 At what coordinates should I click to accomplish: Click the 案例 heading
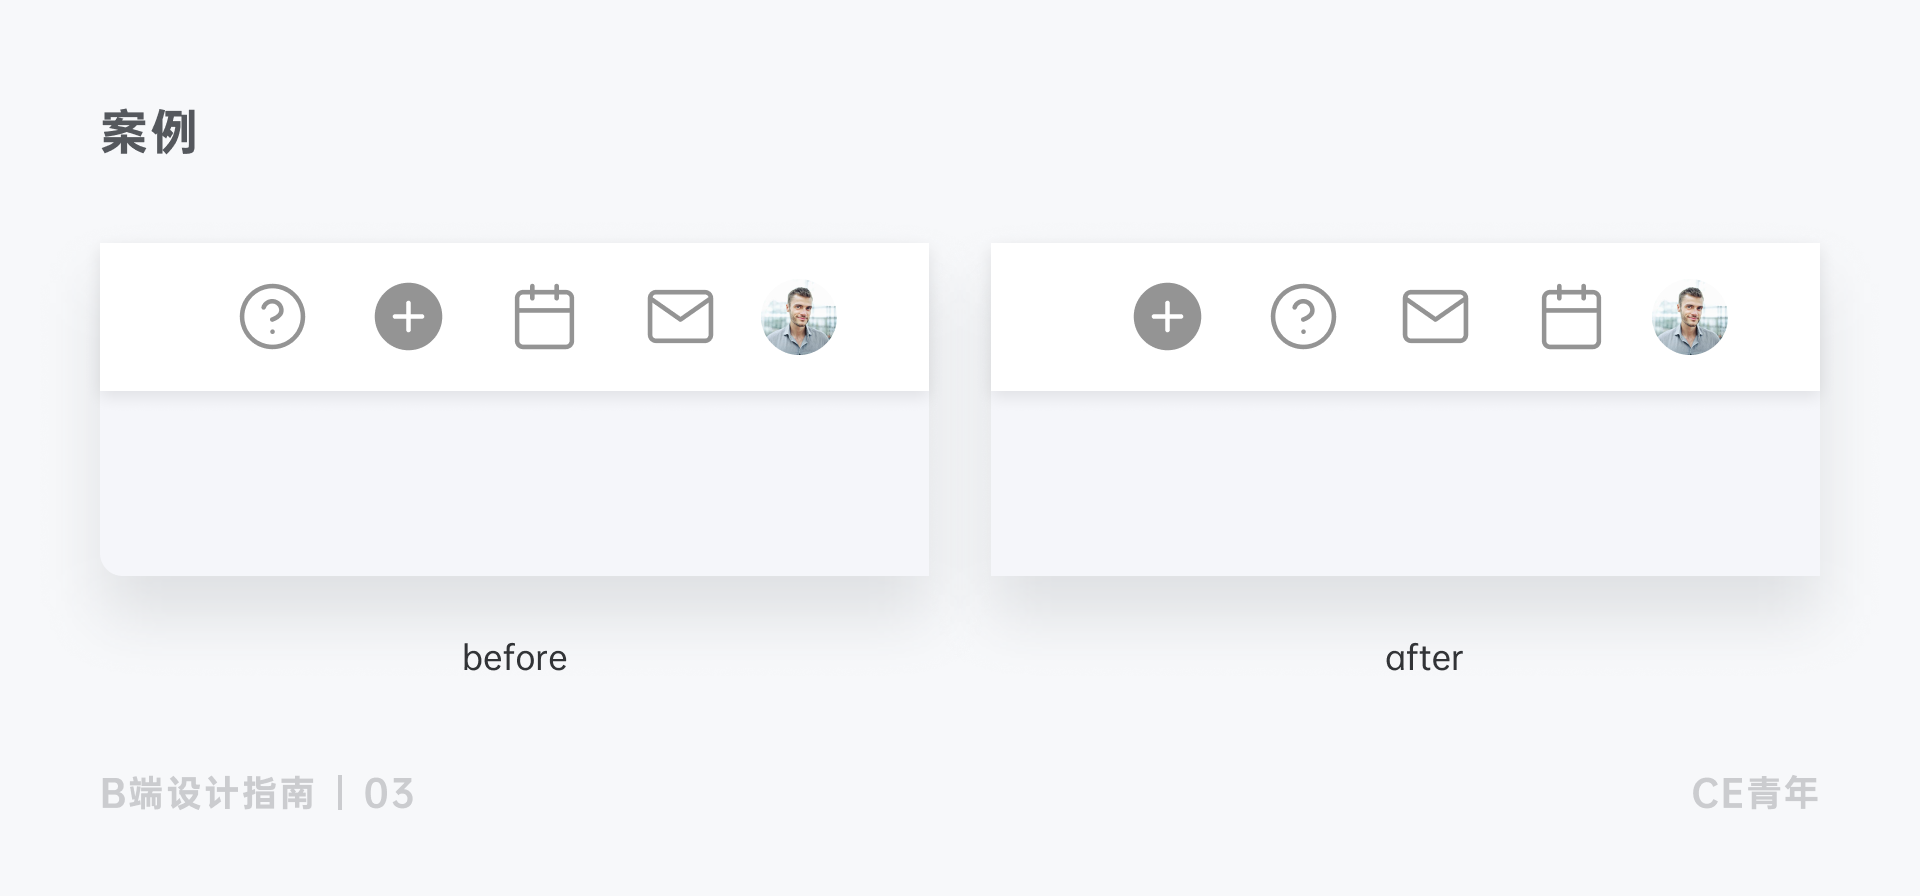(x=148, y=132)
